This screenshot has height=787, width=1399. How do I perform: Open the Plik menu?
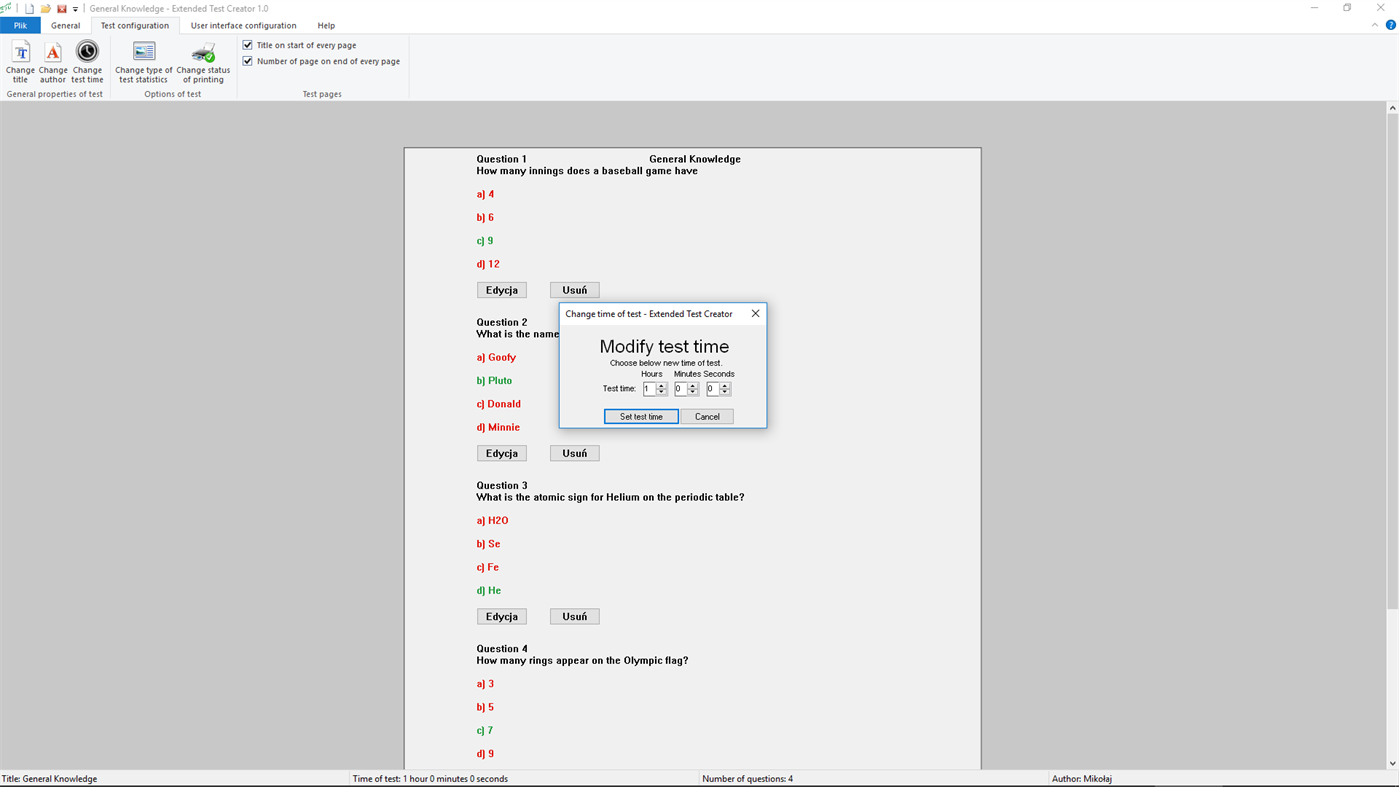coord(20,24)
